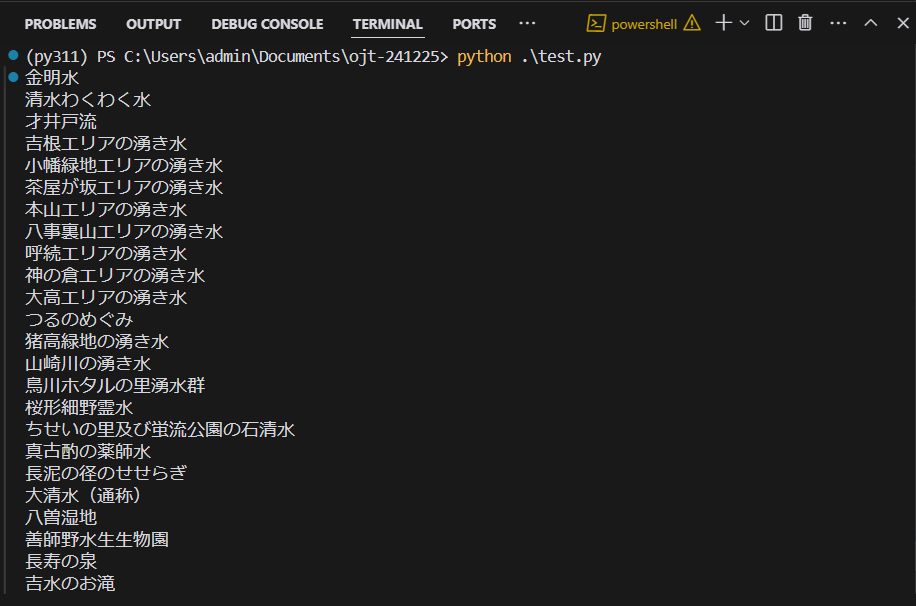
Task: Click the output line 八曽湿地
Action: click(x=61, y=518)
